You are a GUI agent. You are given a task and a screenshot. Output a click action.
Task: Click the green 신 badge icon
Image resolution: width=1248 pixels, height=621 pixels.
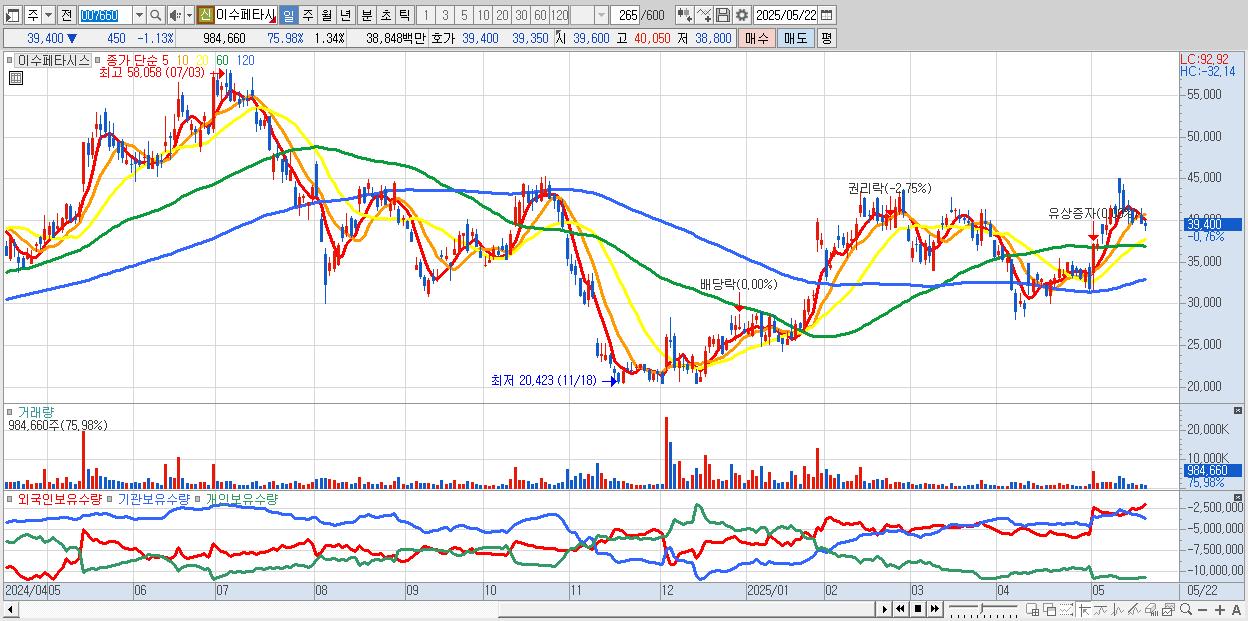205,15
